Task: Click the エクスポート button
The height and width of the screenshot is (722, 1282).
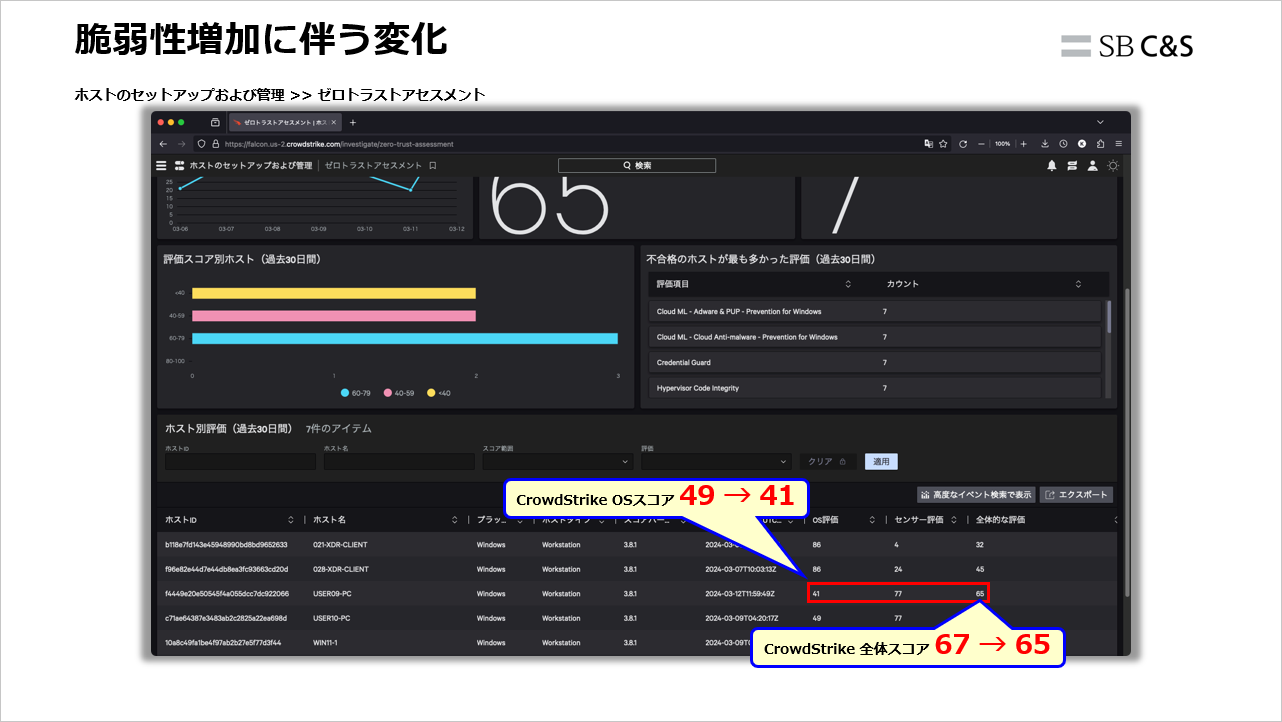Action: click(1078, 495)
